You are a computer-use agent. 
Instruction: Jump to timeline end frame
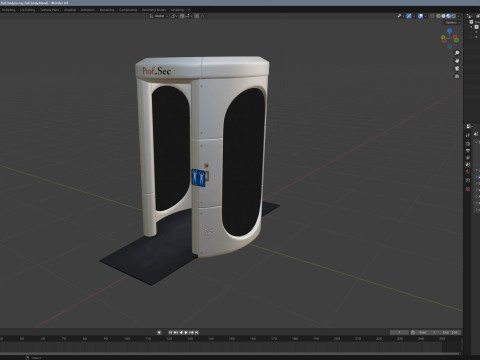pyautogui.click(x=197, y=332)
